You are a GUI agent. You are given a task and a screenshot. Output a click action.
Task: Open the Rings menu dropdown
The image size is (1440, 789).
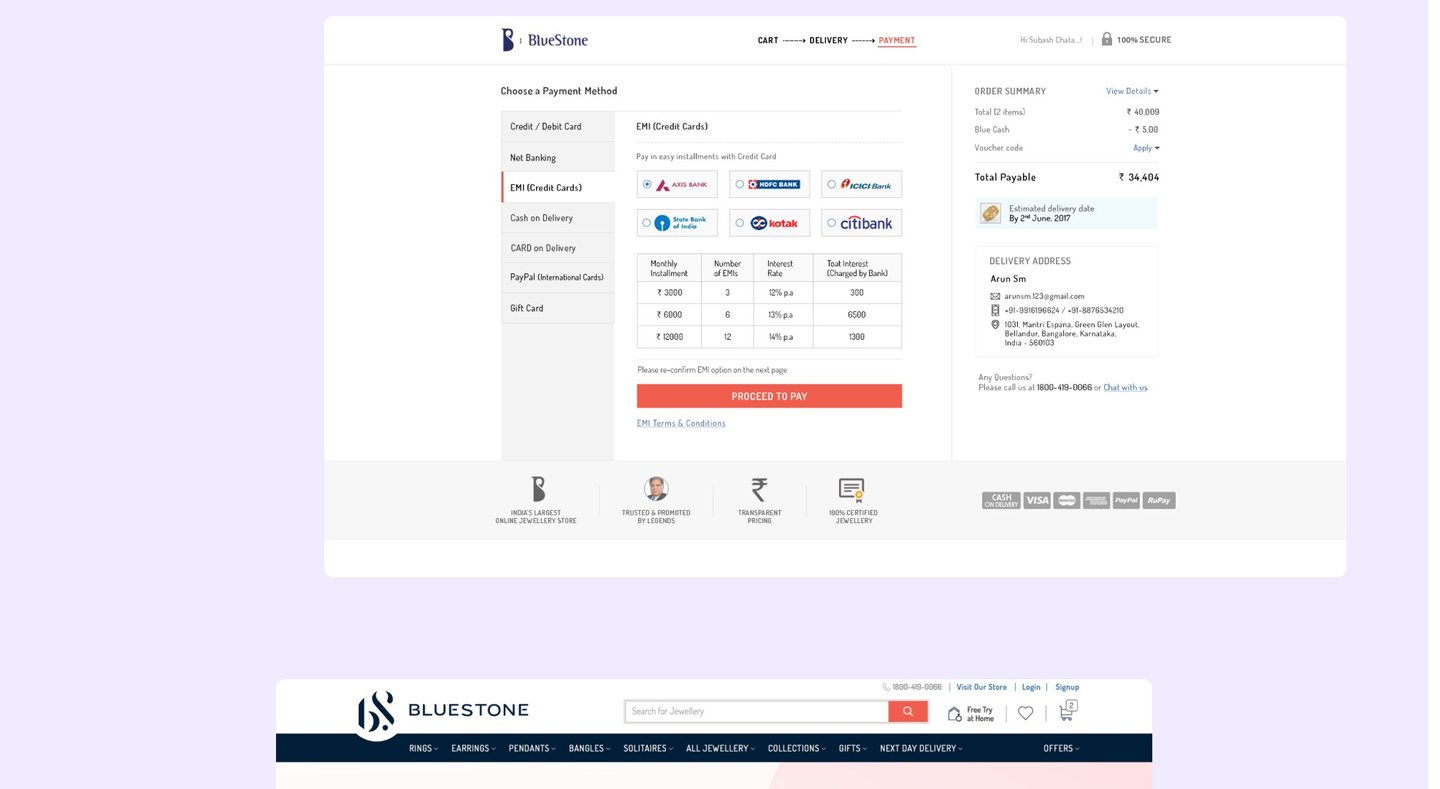tap(424, 748)
